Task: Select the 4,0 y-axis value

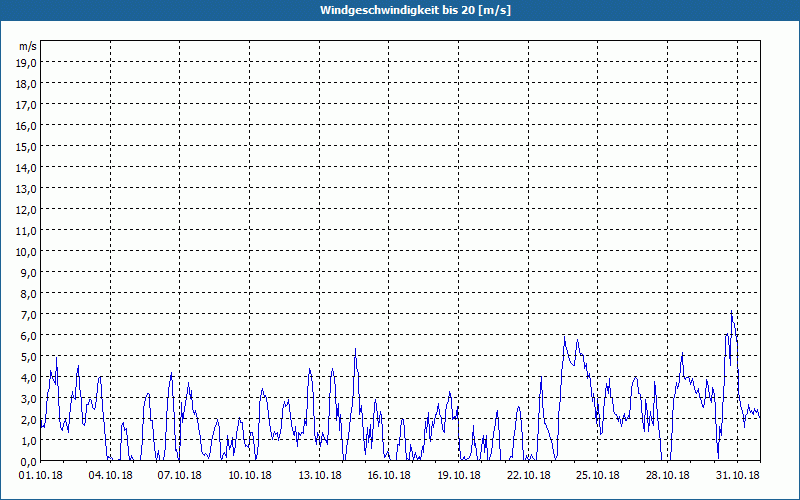Action: (29, 378)
